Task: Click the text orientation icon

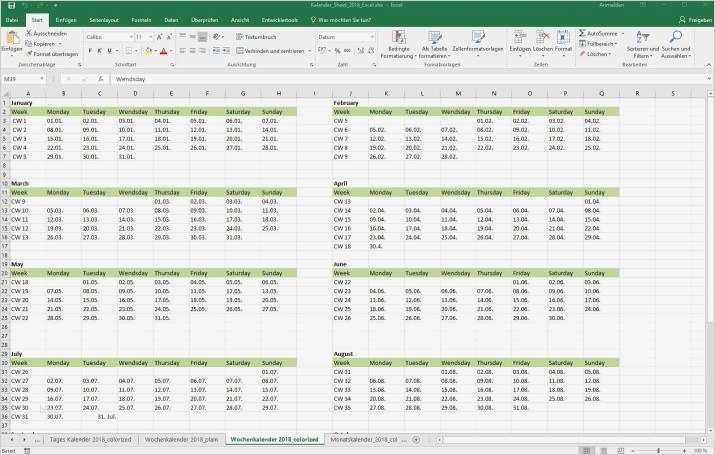Action: [x=217, y=36]
